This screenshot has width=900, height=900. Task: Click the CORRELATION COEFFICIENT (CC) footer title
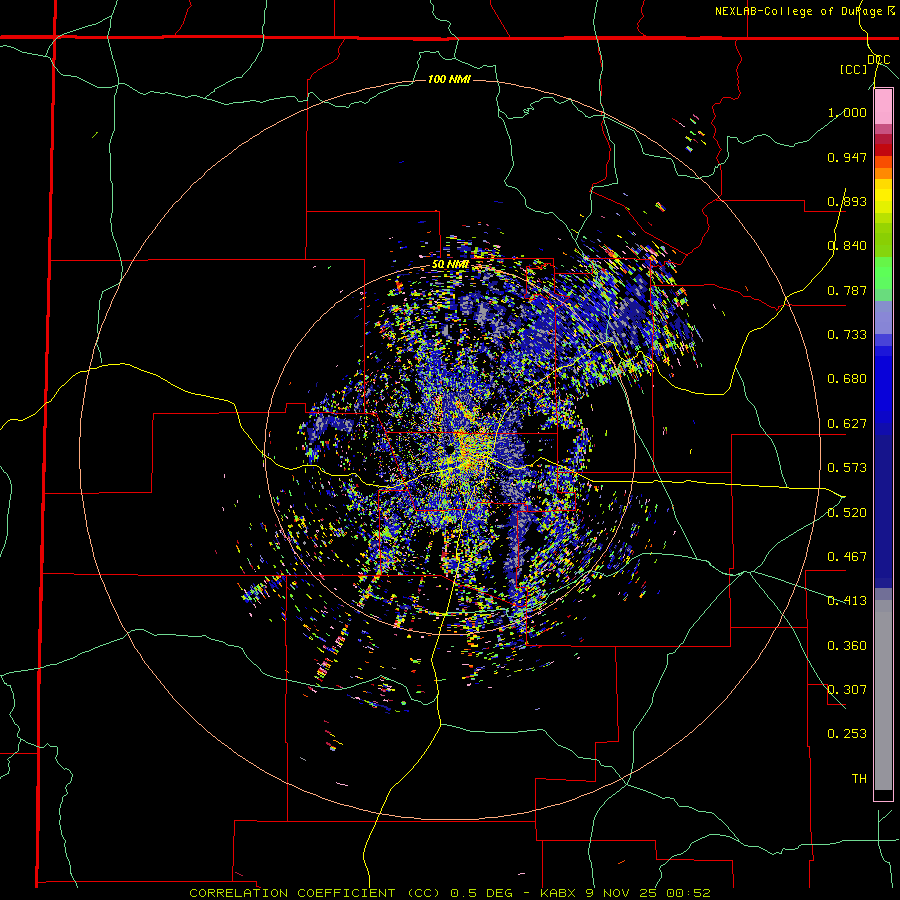click(315, 893)
